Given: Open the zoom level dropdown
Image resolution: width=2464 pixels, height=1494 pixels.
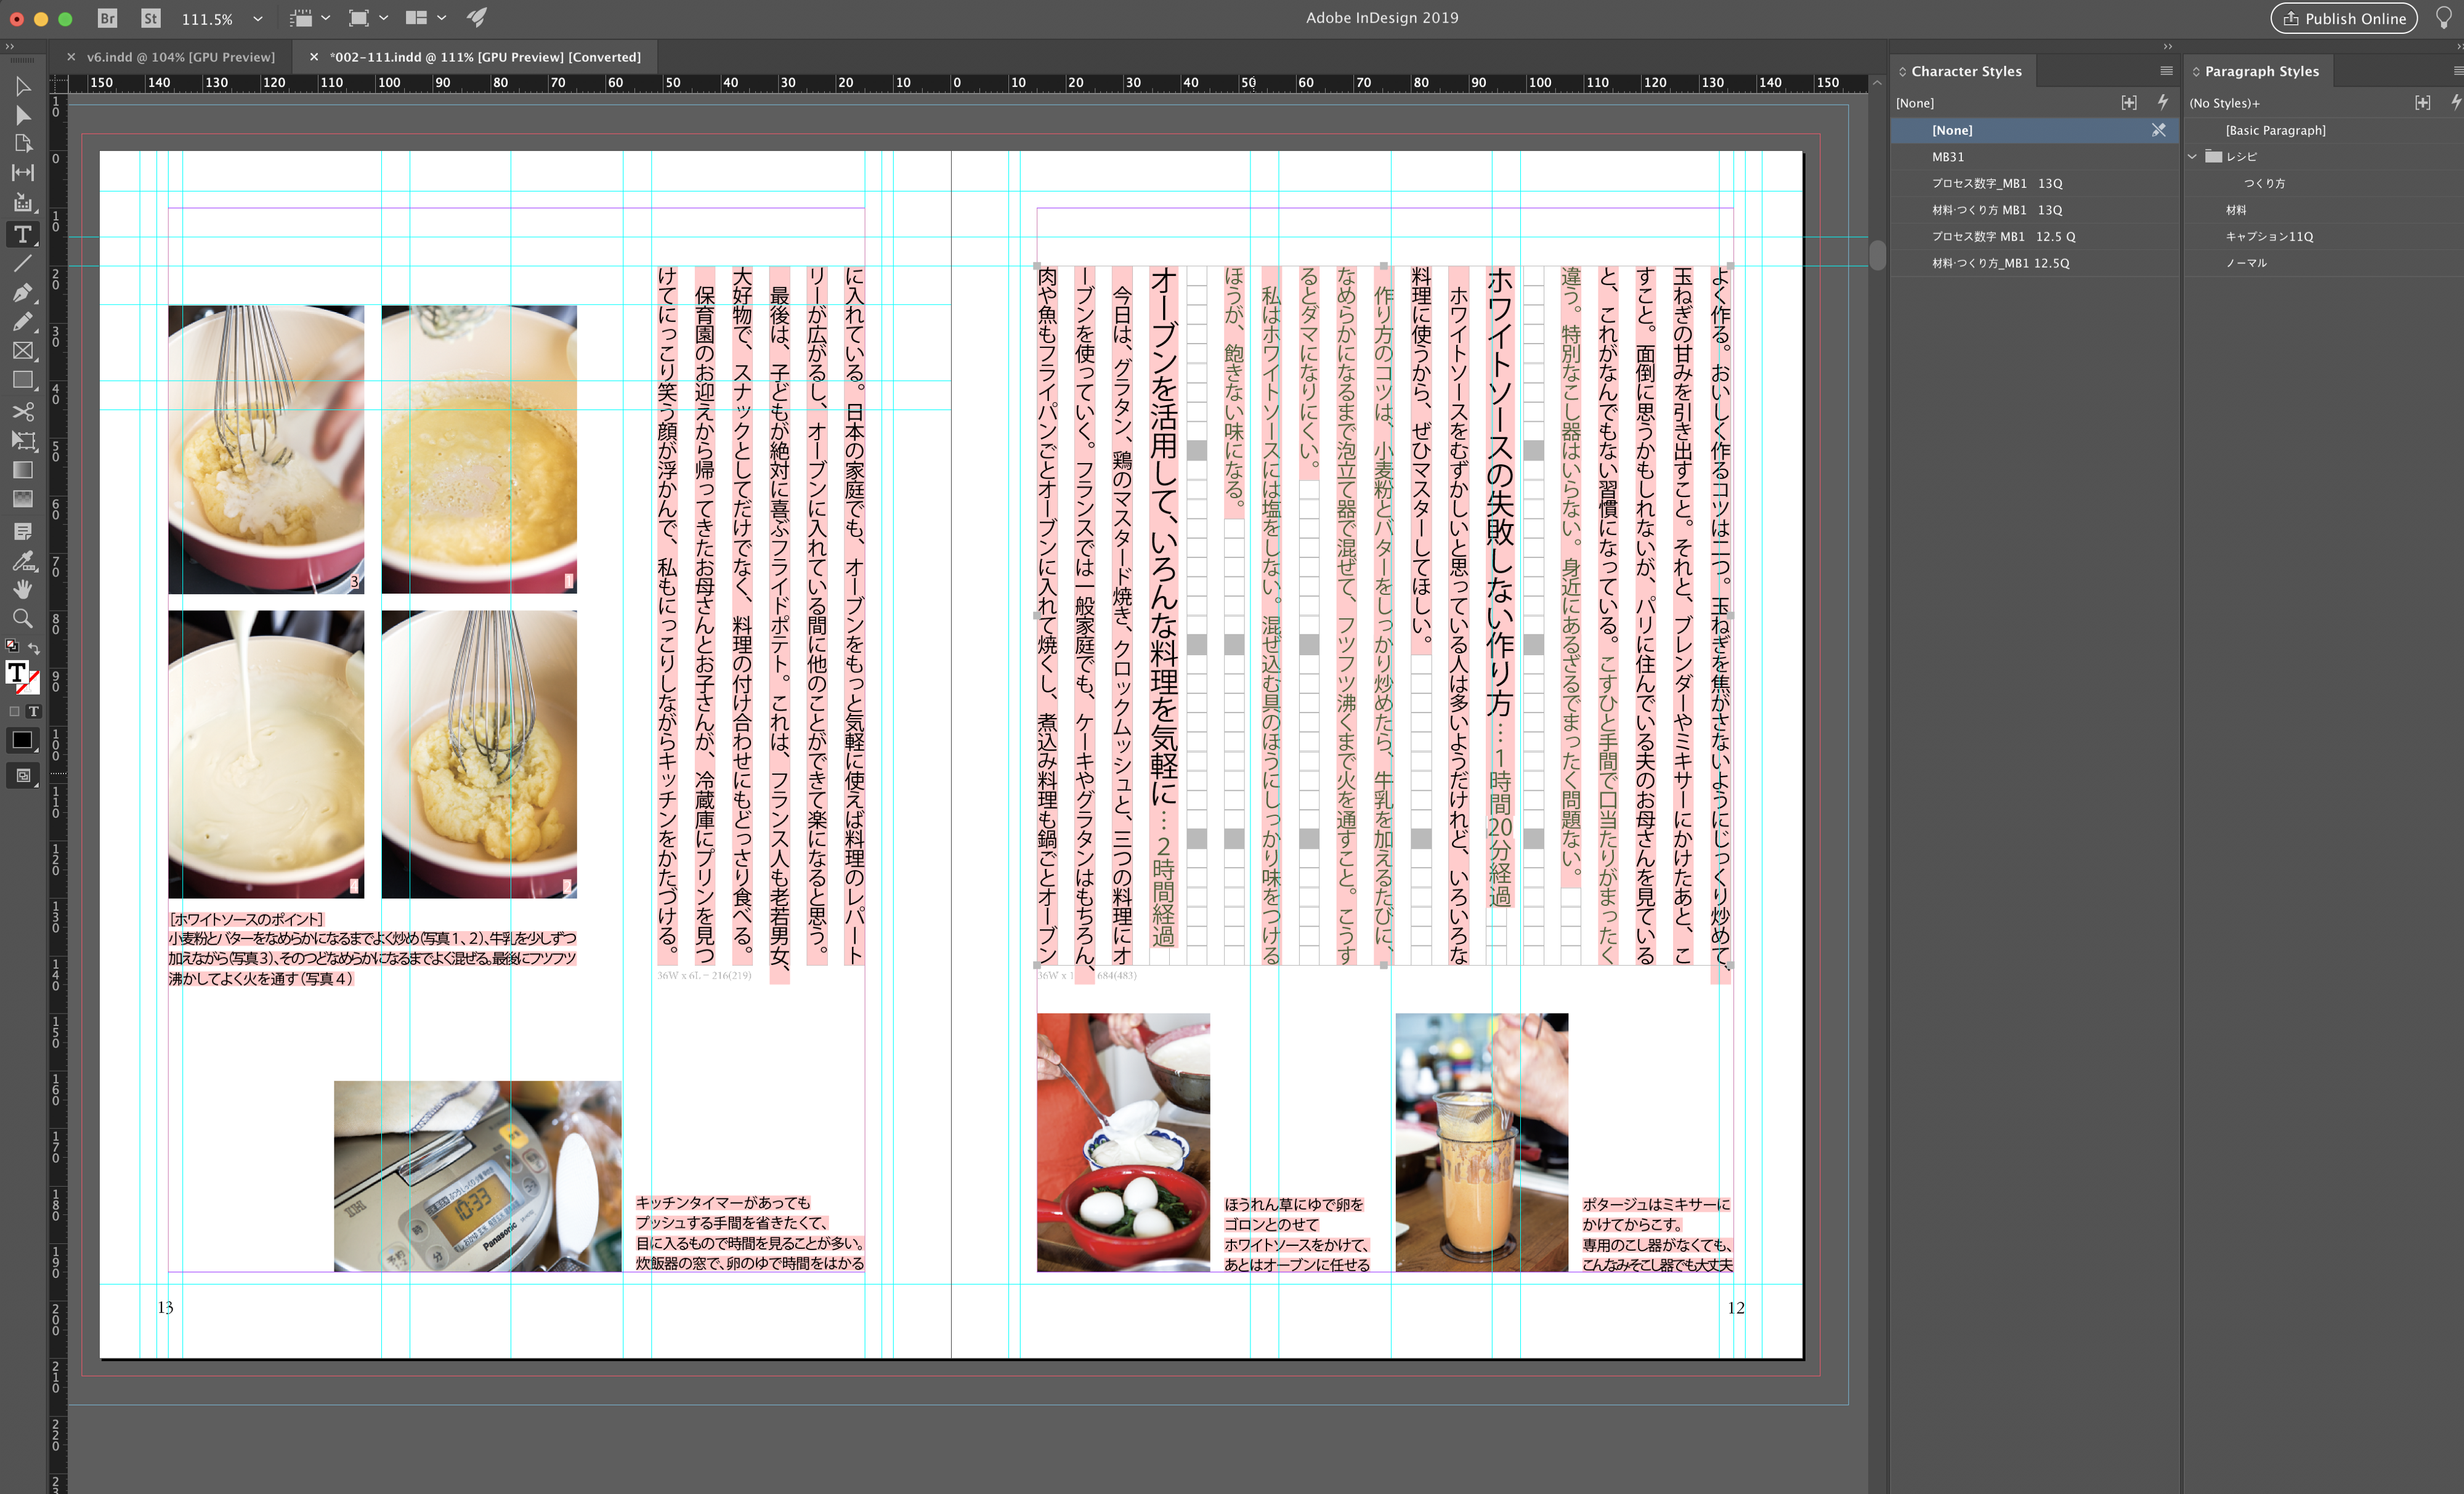Looking at the screenshot, I should tap(257, 18).
